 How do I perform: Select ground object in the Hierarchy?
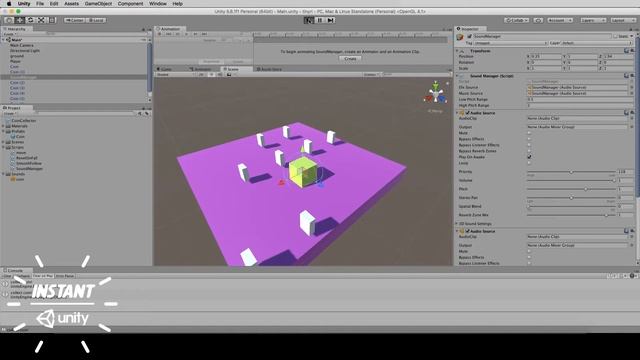17,56
